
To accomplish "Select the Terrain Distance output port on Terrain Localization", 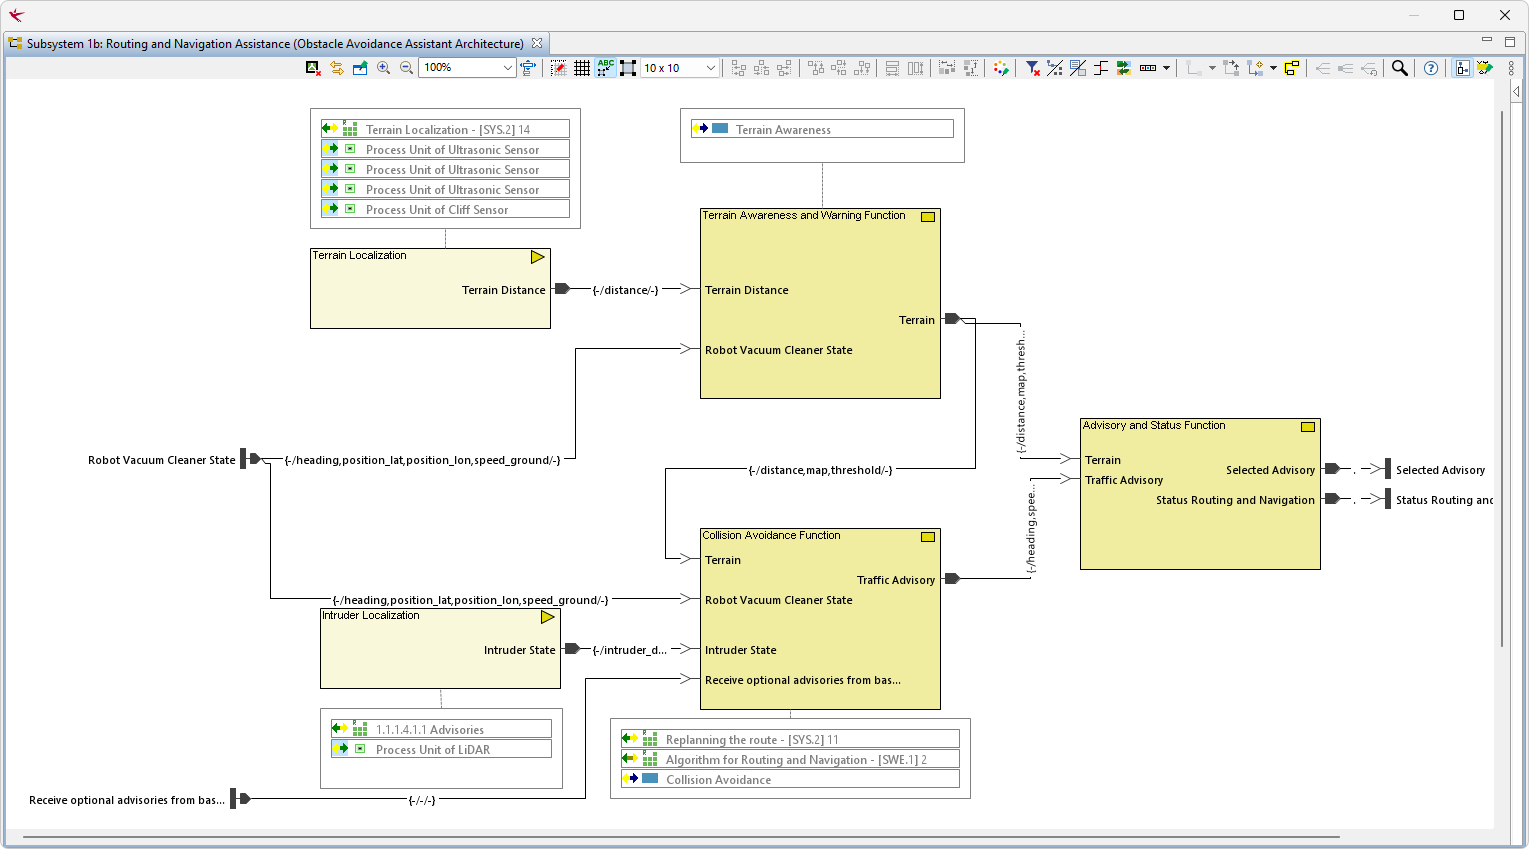I will point(562,289).
